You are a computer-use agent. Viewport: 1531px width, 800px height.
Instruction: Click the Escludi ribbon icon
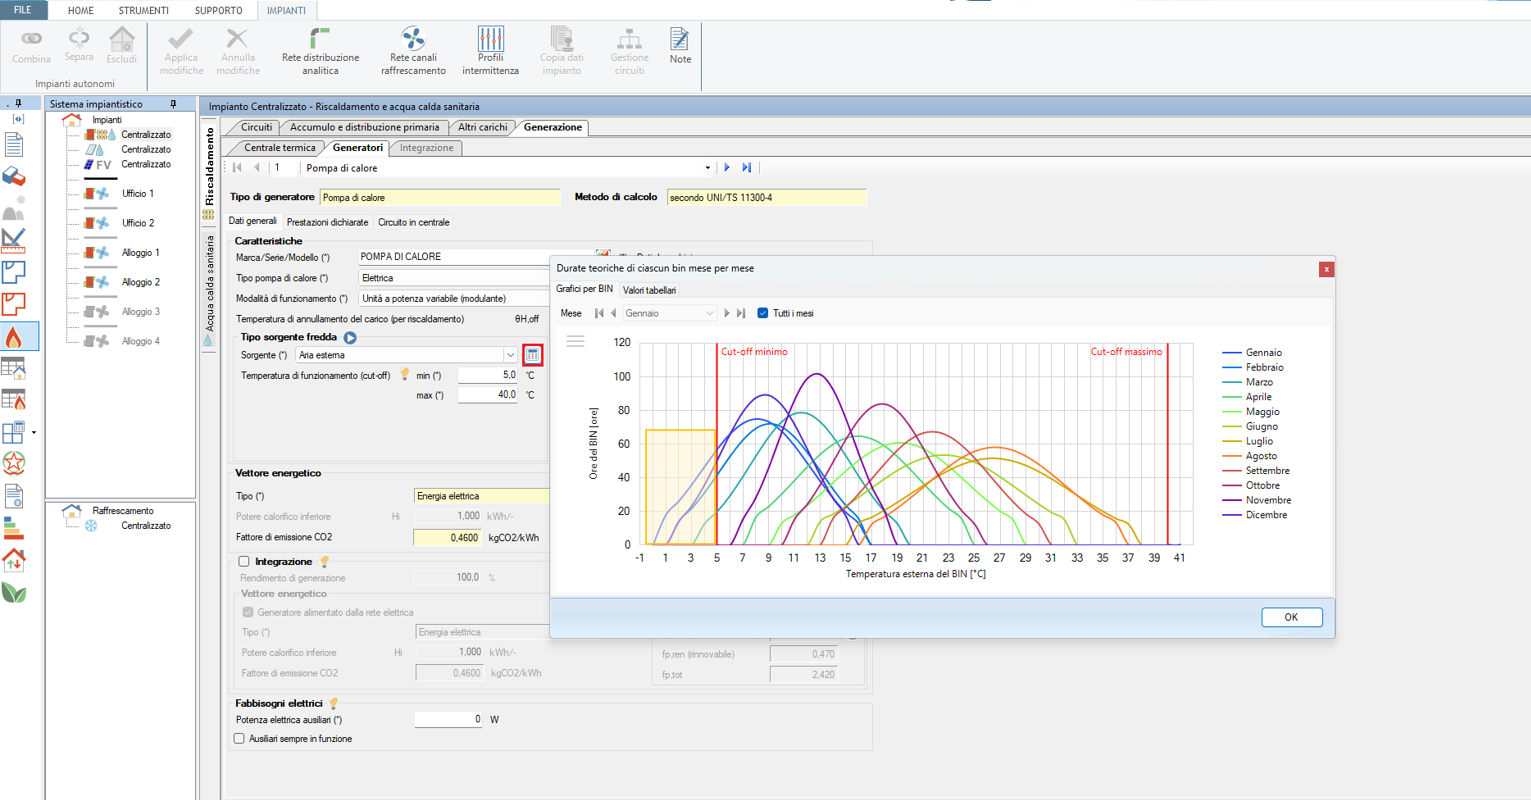coord(122,46)
